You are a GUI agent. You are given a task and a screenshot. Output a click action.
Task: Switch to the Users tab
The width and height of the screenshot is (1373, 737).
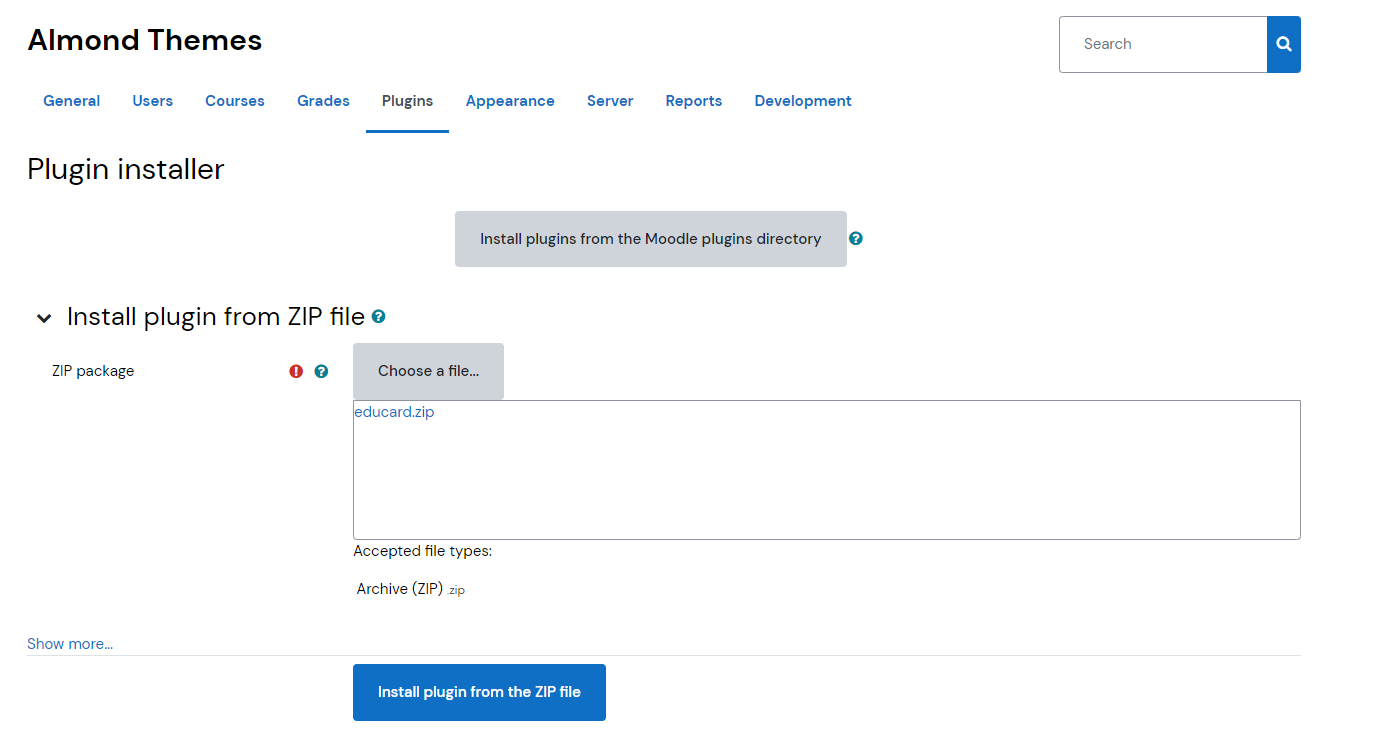pyautogui.click(x=152, y=101)
